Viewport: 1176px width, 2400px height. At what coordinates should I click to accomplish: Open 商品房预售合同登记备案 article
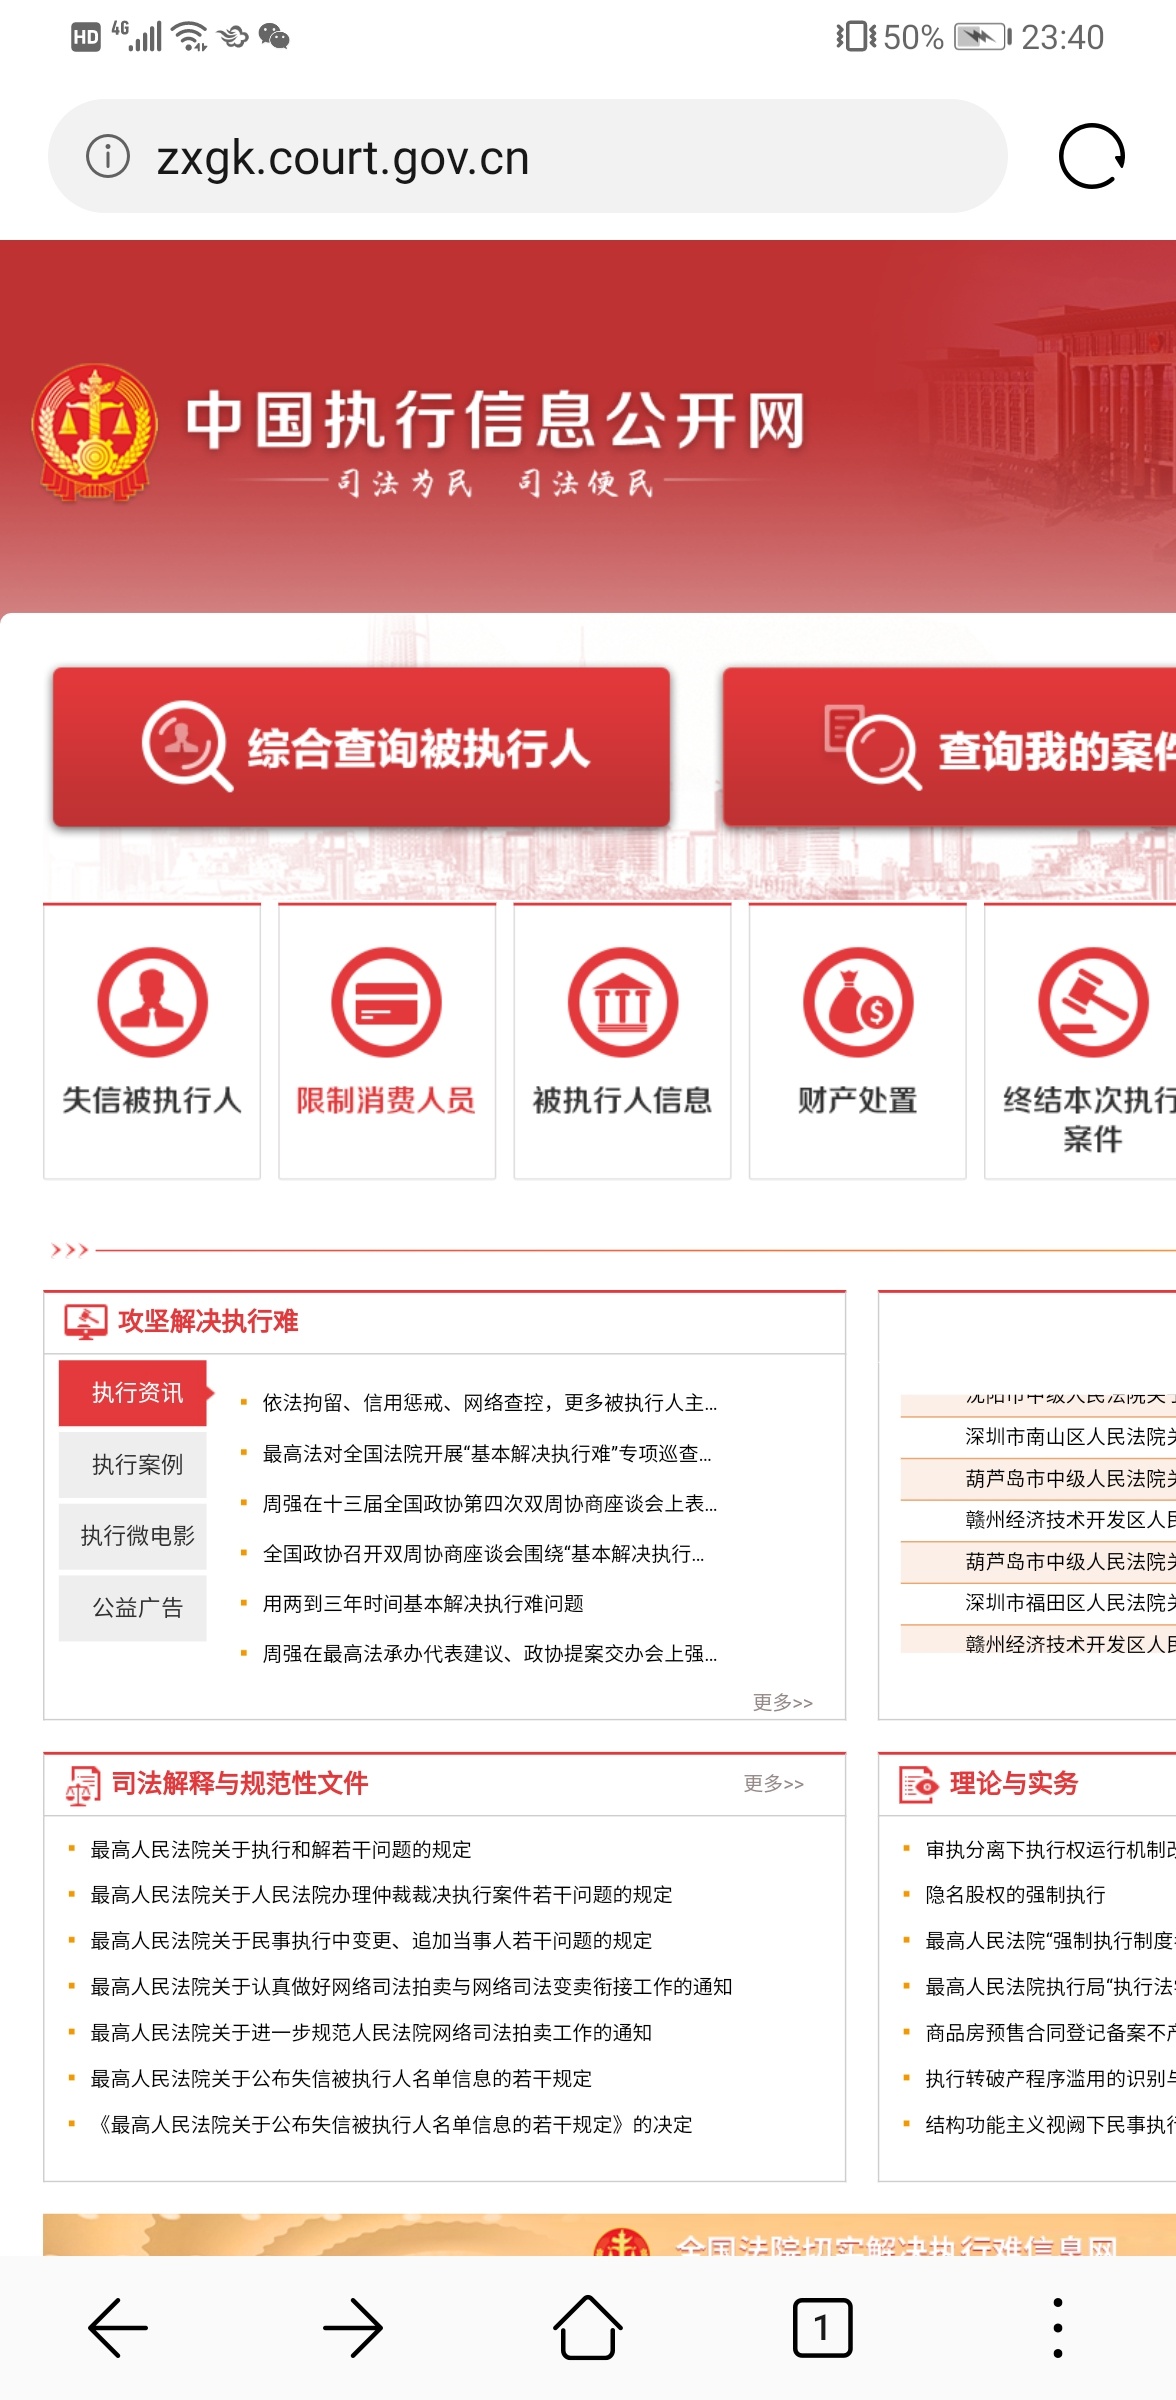click(x=1050, y=2032)
